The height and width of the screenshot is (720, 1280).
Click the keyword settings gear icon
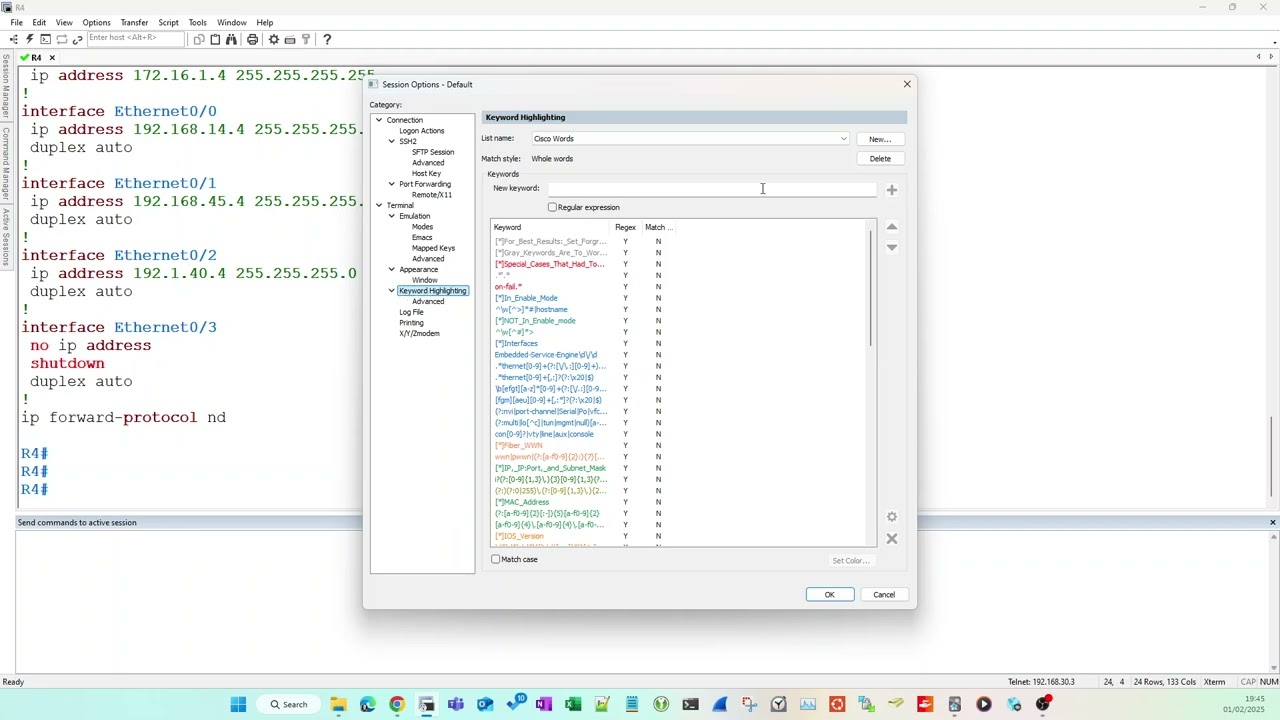coord(892,517)
